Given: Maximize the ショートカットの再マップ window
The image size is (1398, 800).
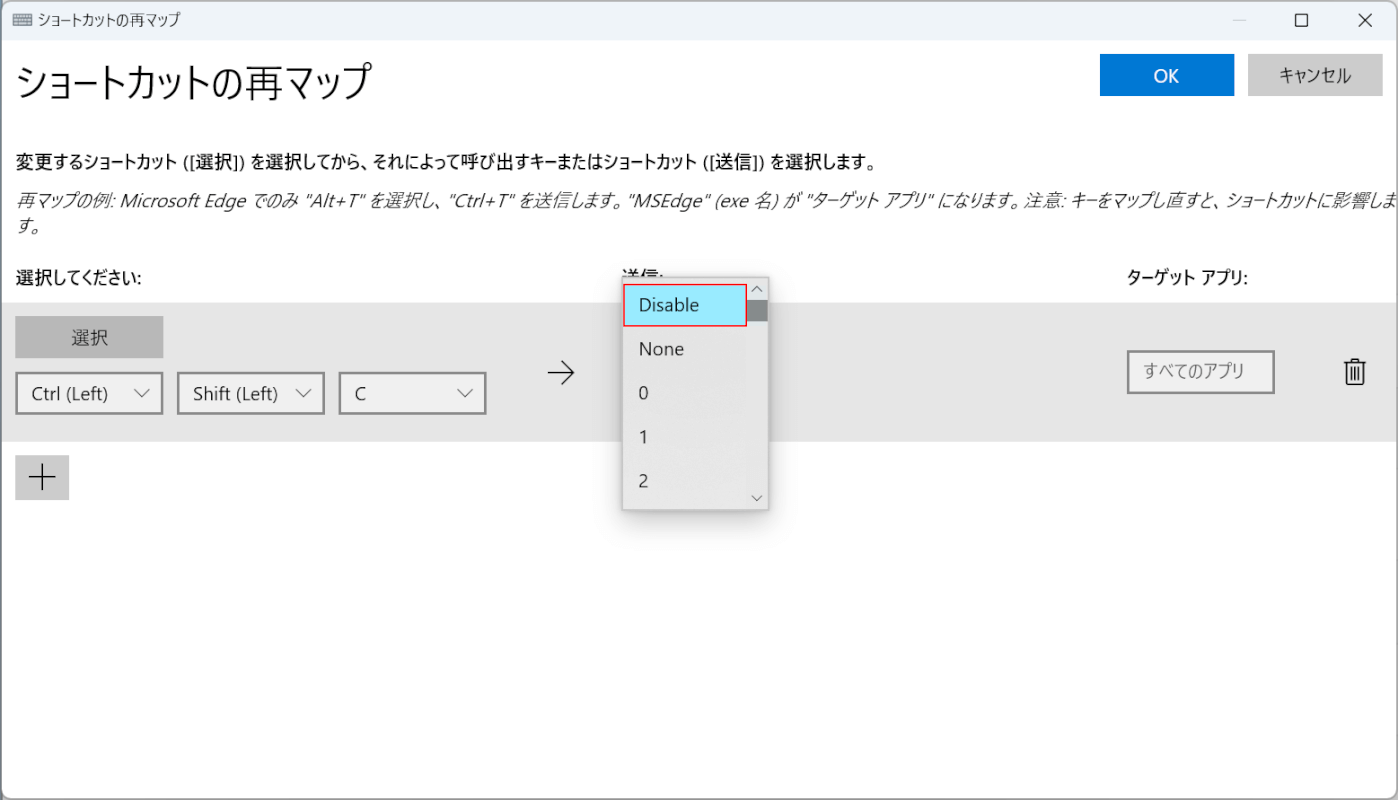Looking at the screenshot, I should [x=1301, y=20].
